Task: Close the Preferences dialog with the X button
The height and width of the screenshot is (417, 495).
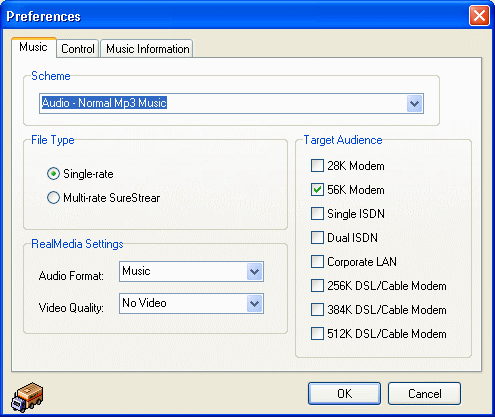Action: click(x=479, y=16)
